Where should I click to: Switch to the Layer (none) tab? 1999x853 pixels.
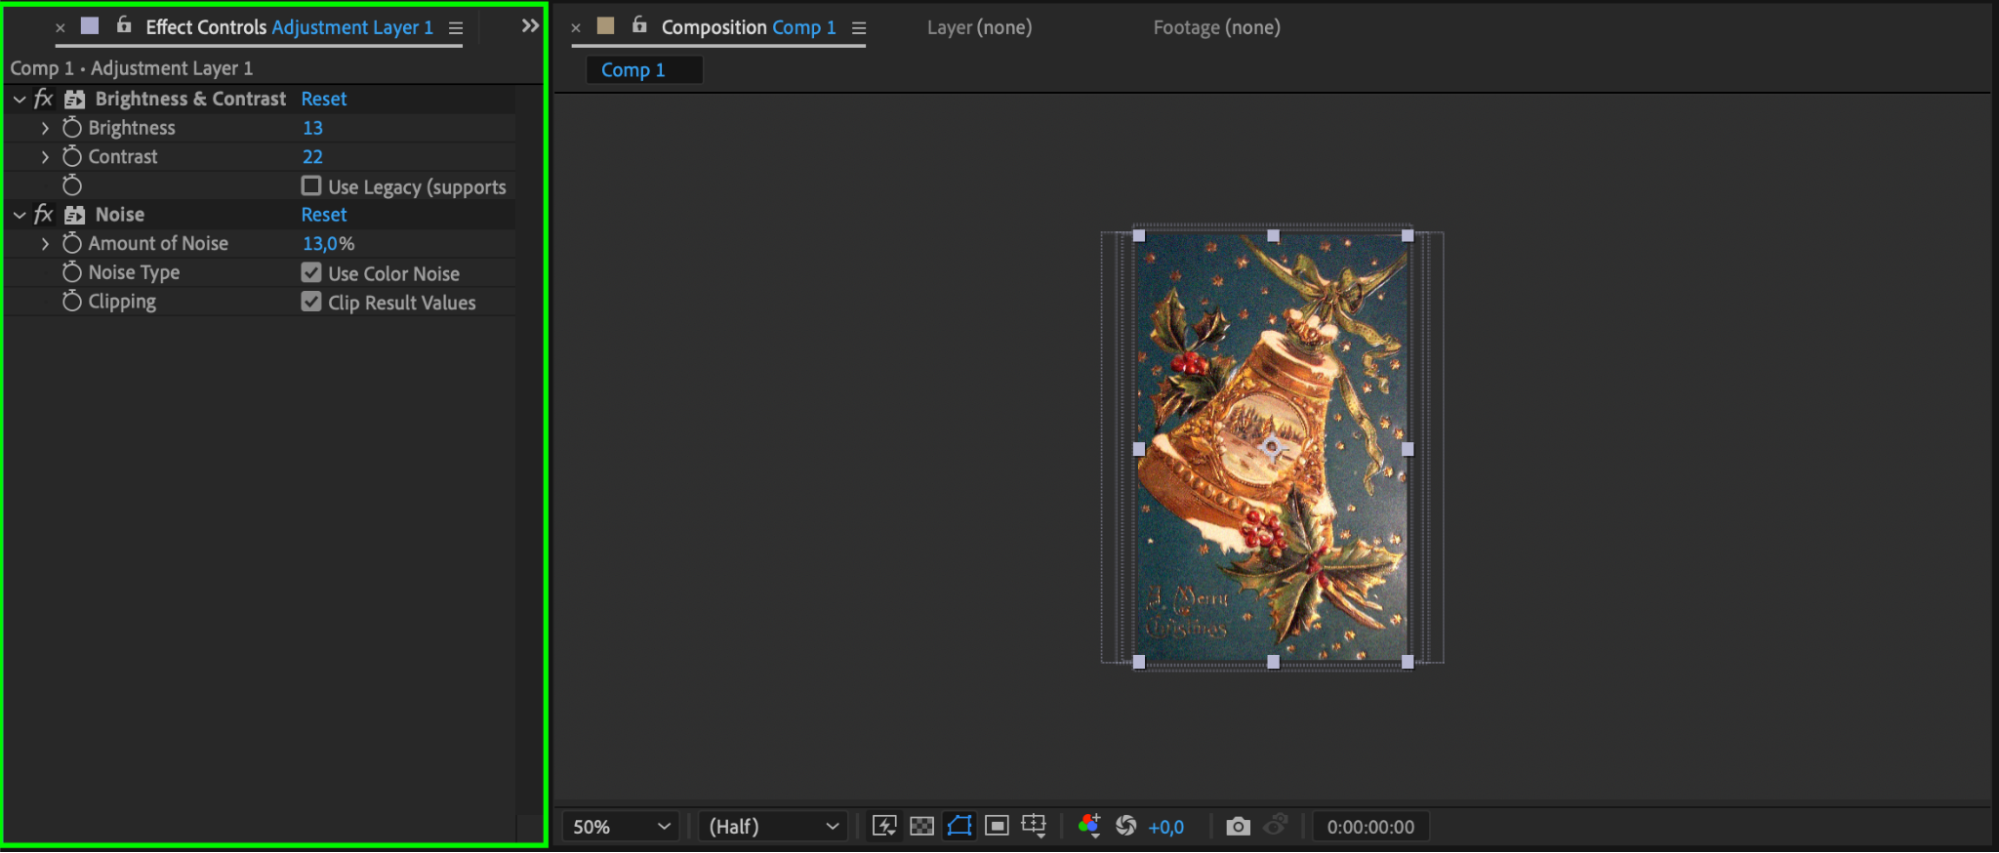pyautogui.click(x=979, y=28)
